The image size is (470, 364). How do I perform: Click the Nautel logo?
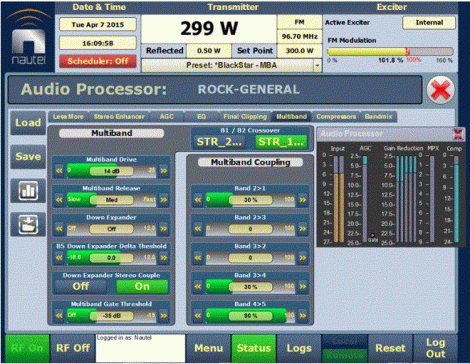[x=28, y=37]
